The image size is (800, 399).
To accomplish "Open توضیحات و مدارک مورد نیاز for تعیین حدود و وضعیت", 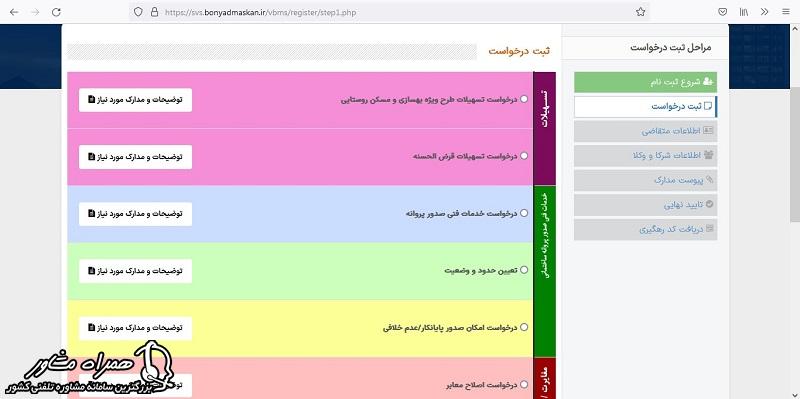I will [x=135, y=271].
